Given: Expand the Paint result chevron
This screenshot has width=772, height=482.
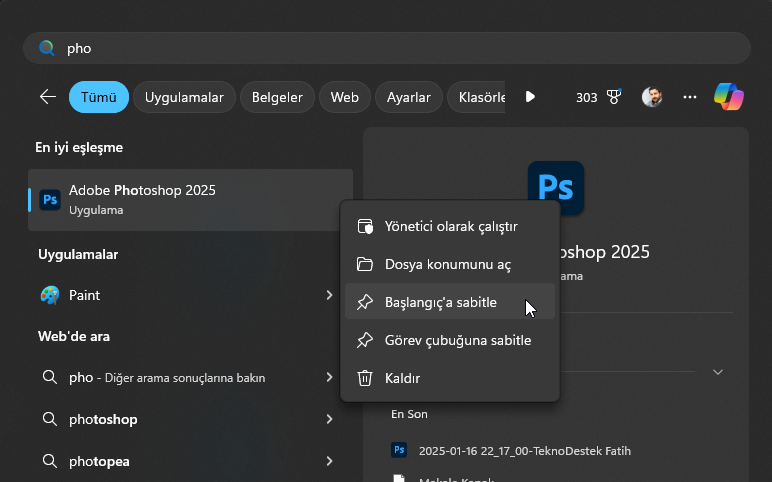Looking at the screenshot, I should [x=329, y=295].
